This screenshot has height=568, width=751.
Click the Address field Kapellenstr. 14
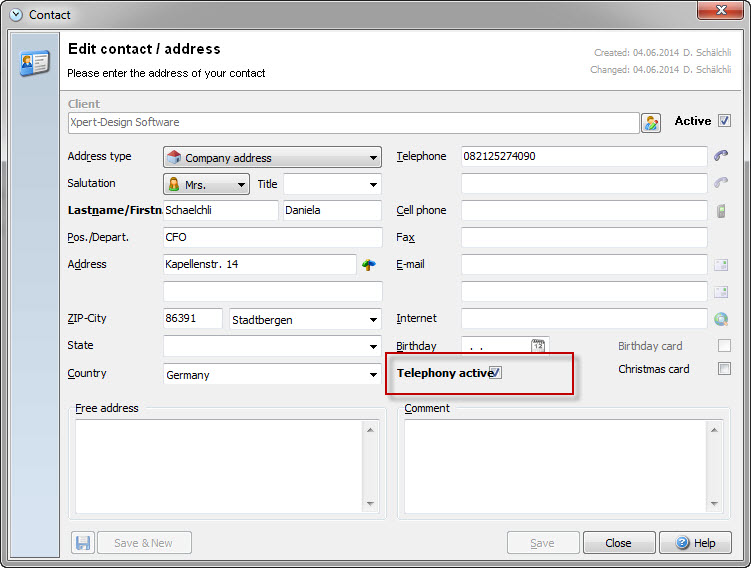[260, 264]
